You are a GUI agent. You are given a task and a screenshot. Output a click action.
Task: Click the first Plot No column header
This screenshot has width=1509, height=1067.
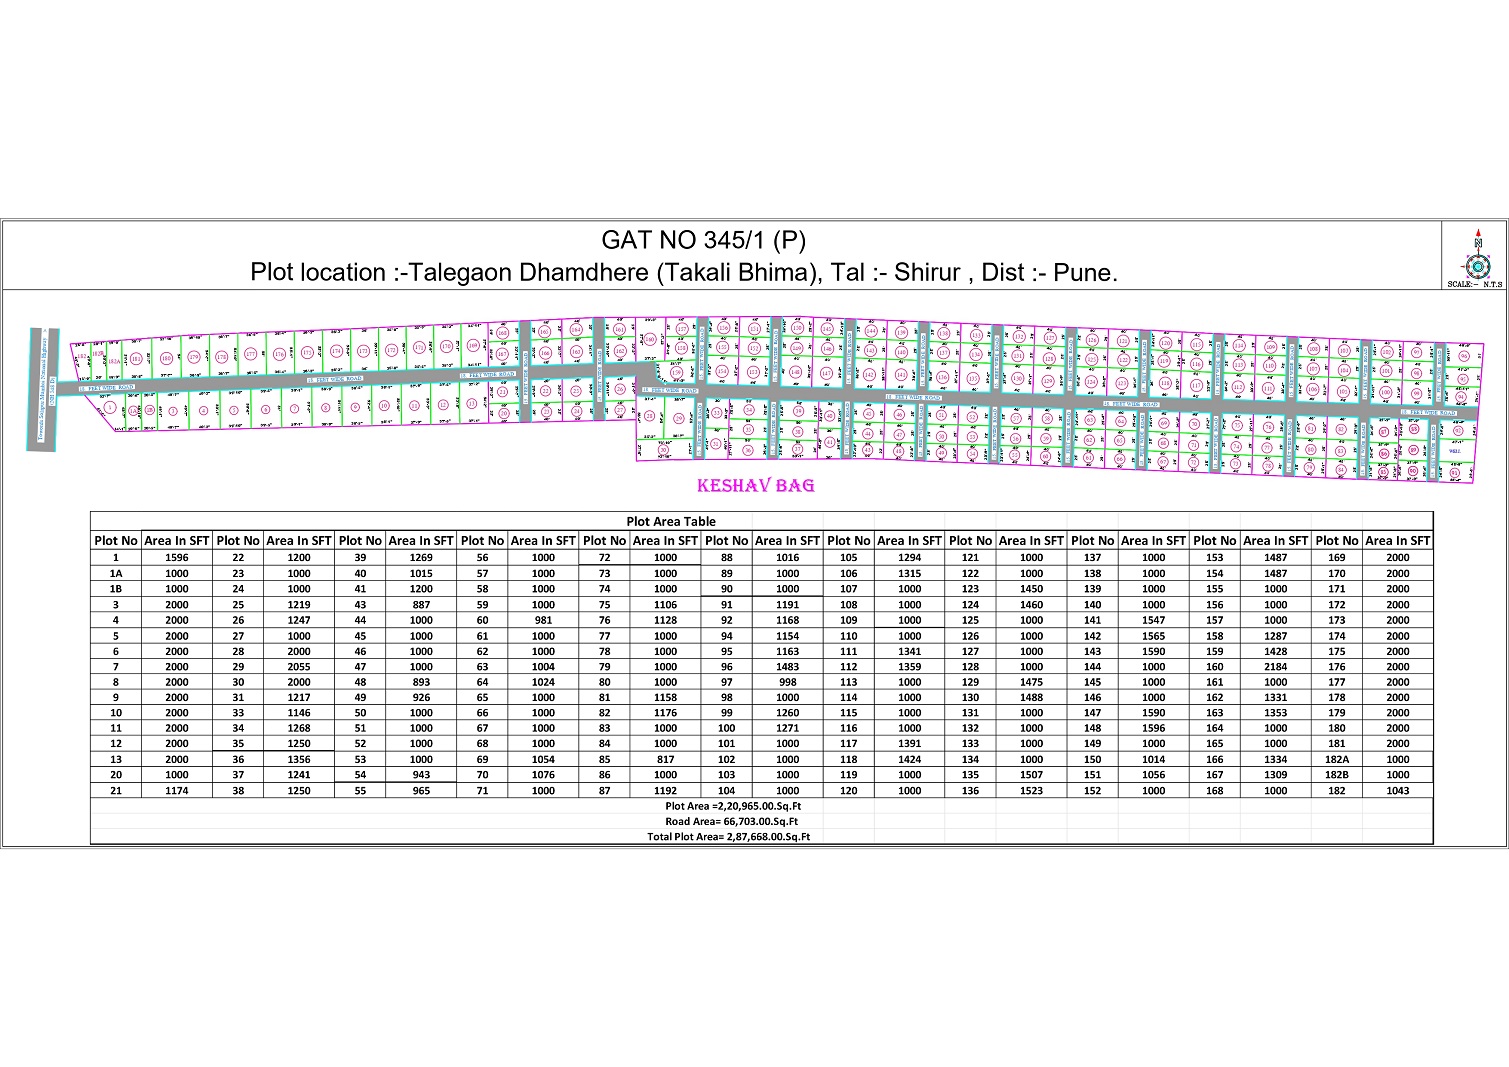[x=116, y=540]
